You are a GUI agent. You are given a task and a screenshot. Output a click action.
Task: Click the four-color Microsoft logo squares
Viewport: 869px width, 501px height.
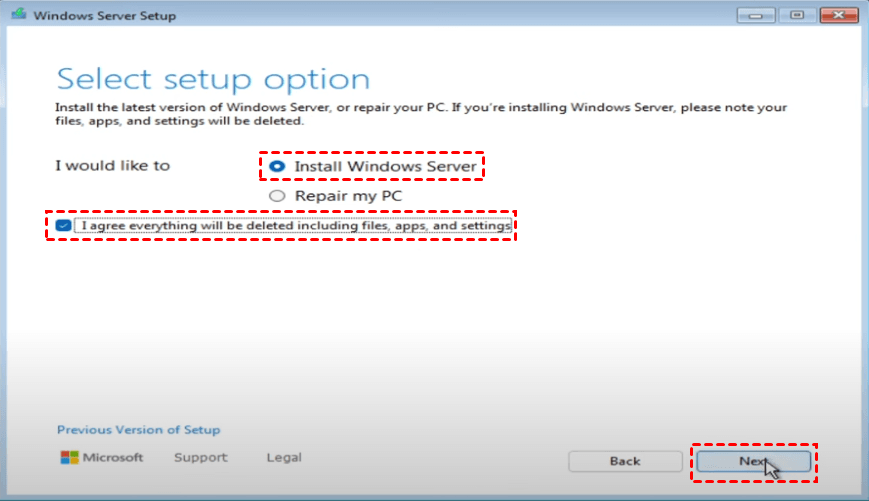[68, 458]
